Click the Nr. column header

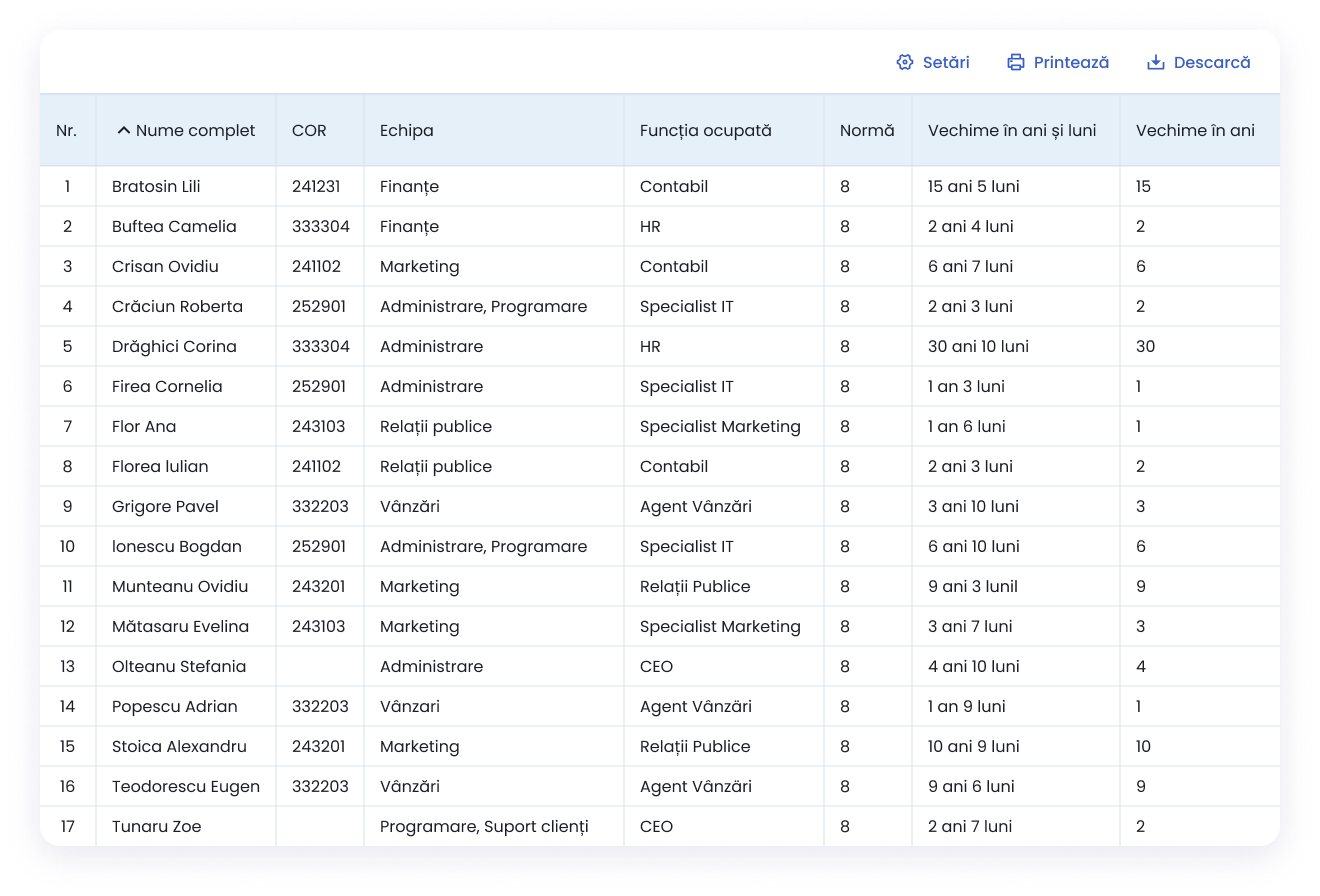pos(67,130)
